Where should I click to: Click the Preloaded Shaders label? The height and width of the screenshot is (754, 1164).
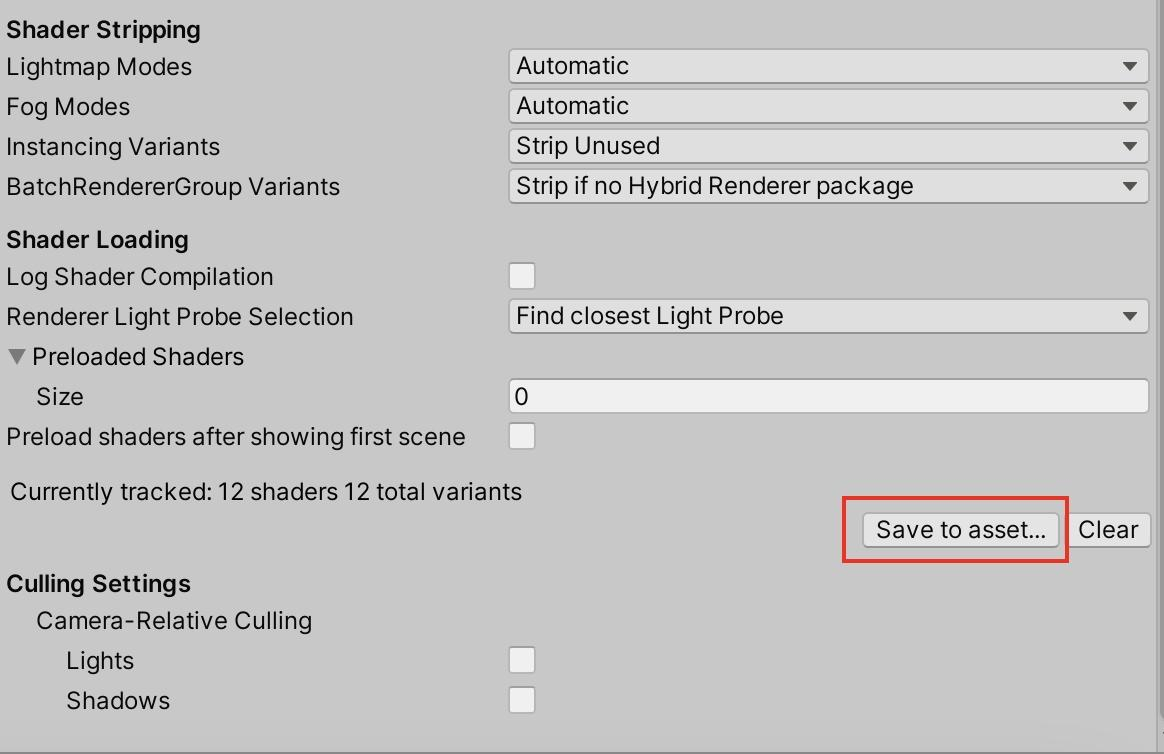click(138, 357)
